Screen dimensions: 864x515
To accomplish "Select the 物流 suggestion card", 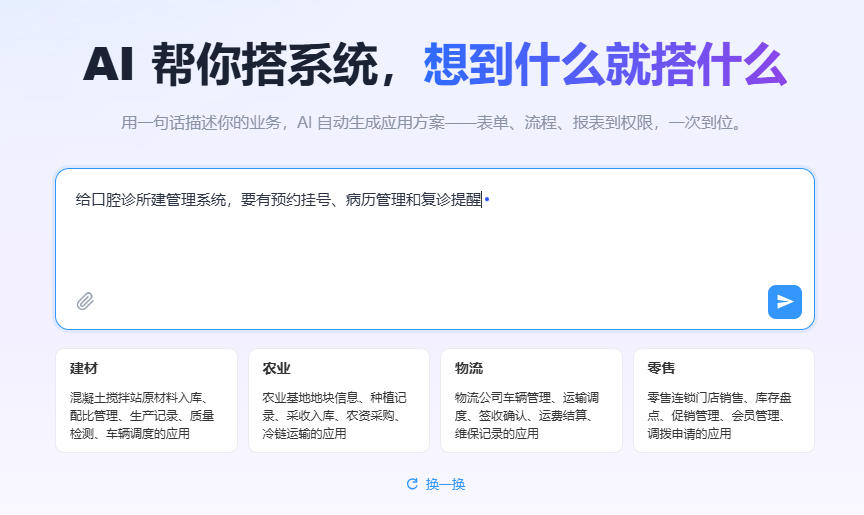I will point(531,400).
